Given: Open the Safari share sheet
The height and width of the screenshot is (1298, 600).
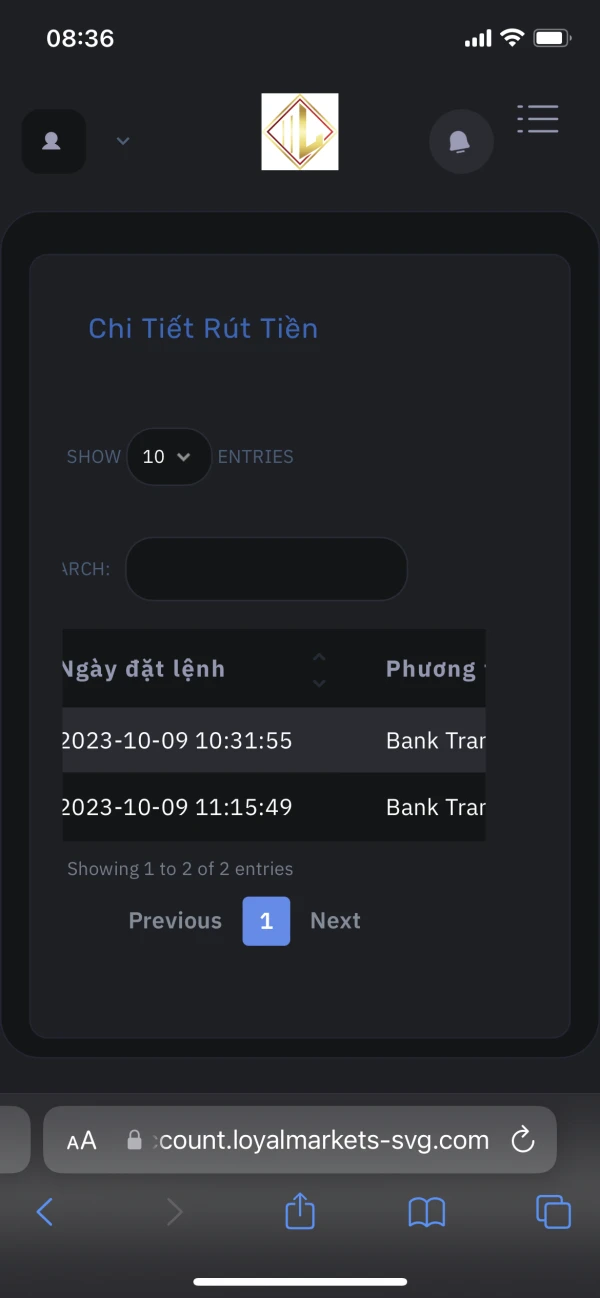Looking at the screenshot, I should click(x=300, y=1212).
